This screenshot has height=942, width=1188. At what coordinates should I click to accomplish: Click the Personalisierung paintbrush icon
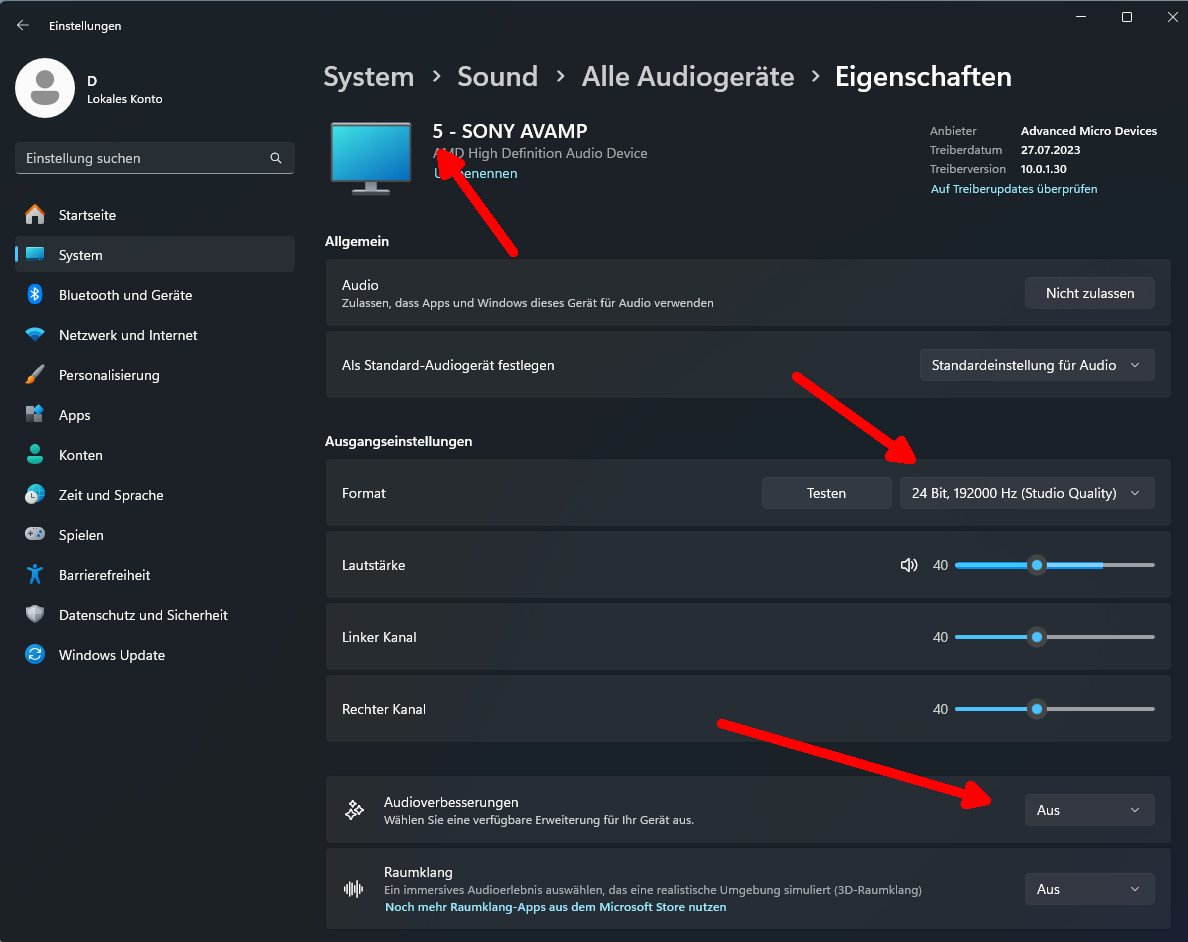click(35, 374)
